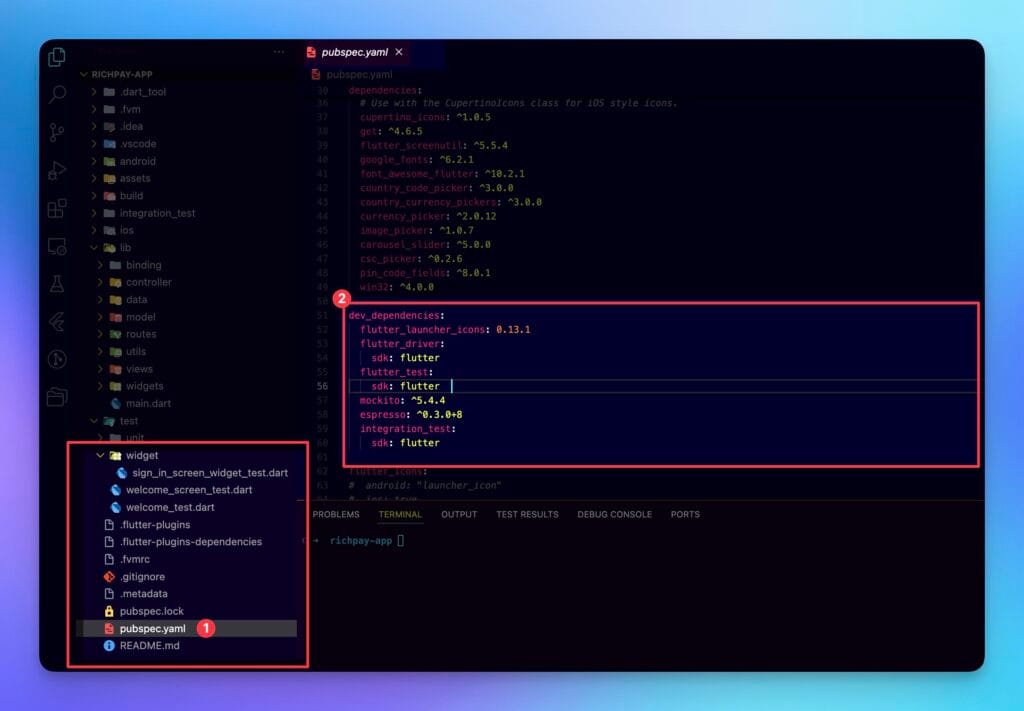Open .flutter-plugins-dependencies file
Image resolution: width=1024 pixels, height=711 pixels.
pos(191,542)
